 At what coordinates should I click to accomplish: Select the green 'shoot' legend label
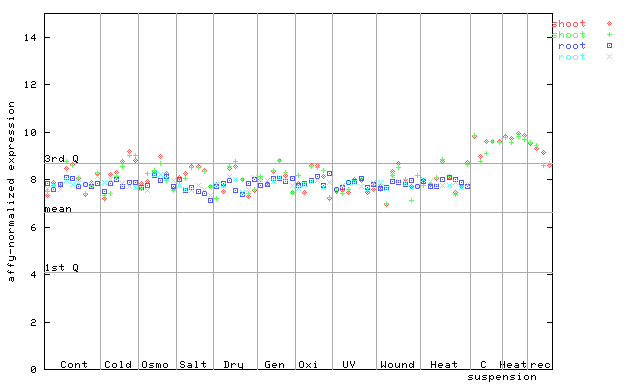569,35
